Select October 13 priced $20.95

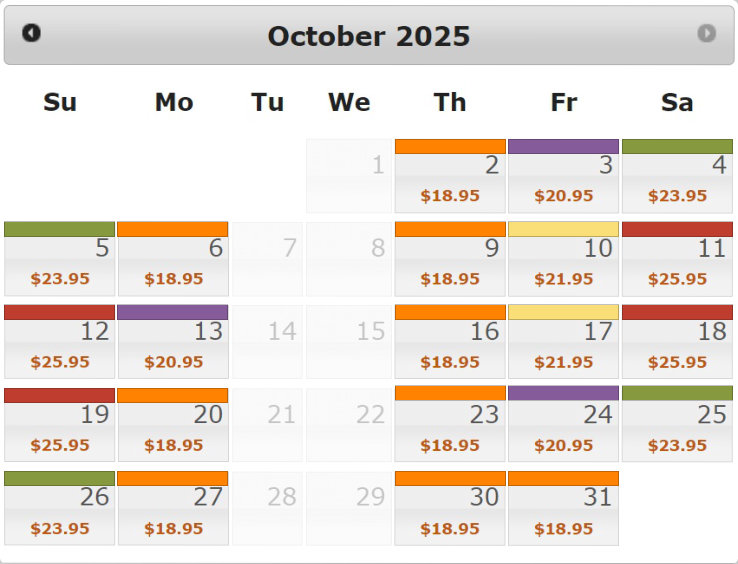173,342
